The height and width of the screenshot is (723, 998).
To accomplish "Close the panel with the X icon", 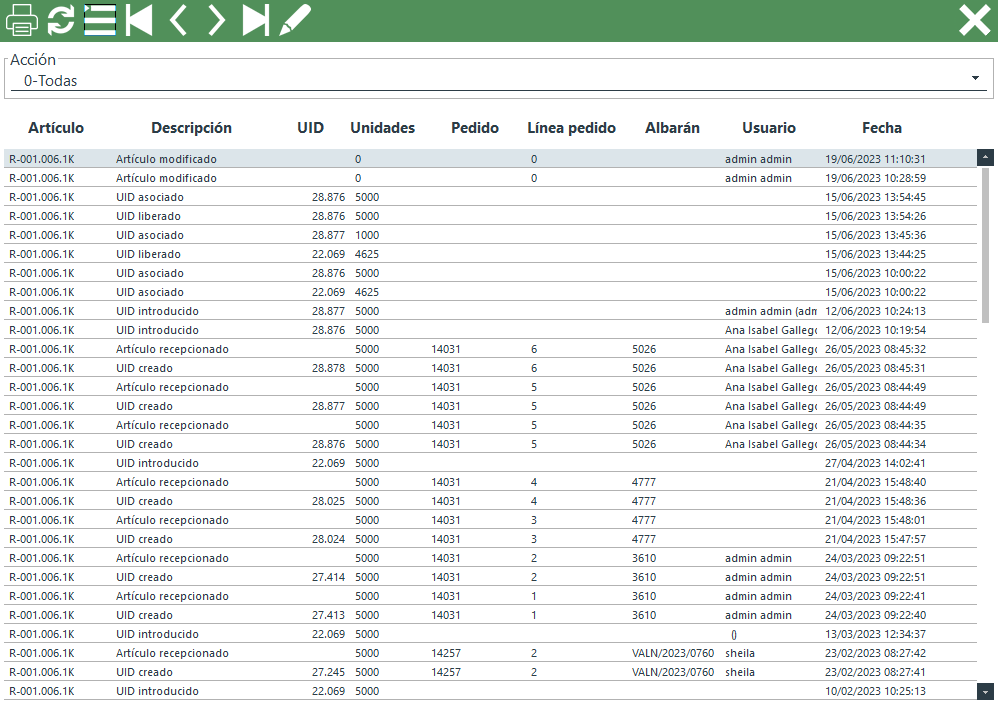I will tap(974, 20).
